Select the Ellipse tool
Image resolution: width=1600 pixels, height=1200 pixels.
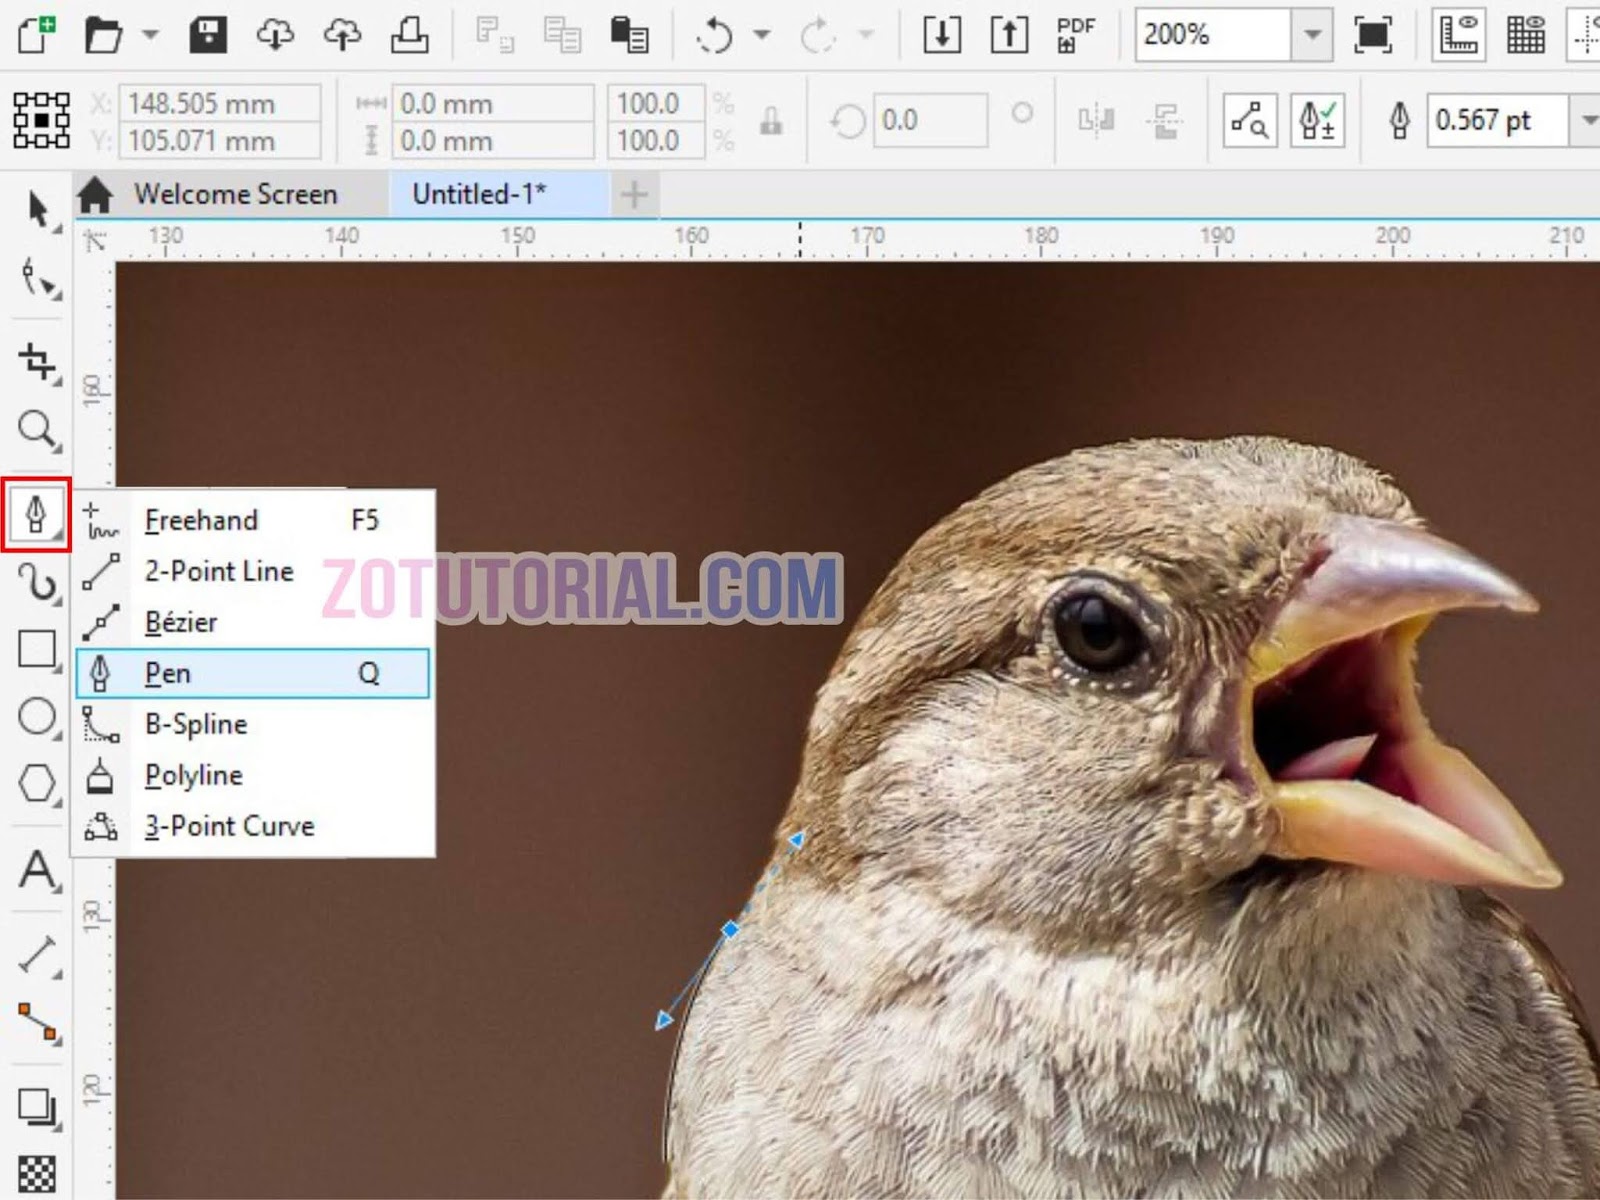point(38,716)
